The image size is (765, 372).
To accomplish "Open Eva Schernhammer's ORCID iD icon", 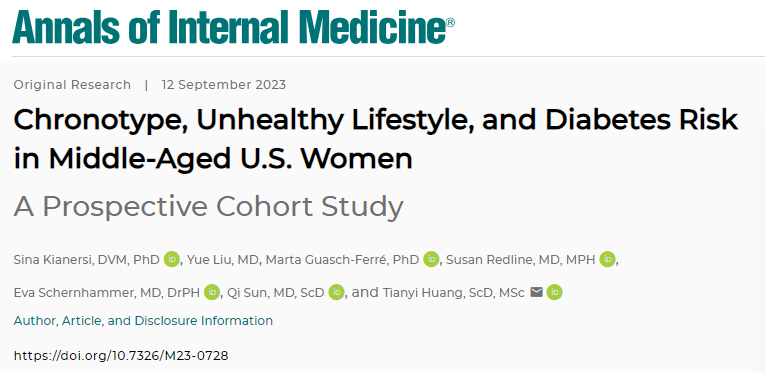I will coord(212,292).
